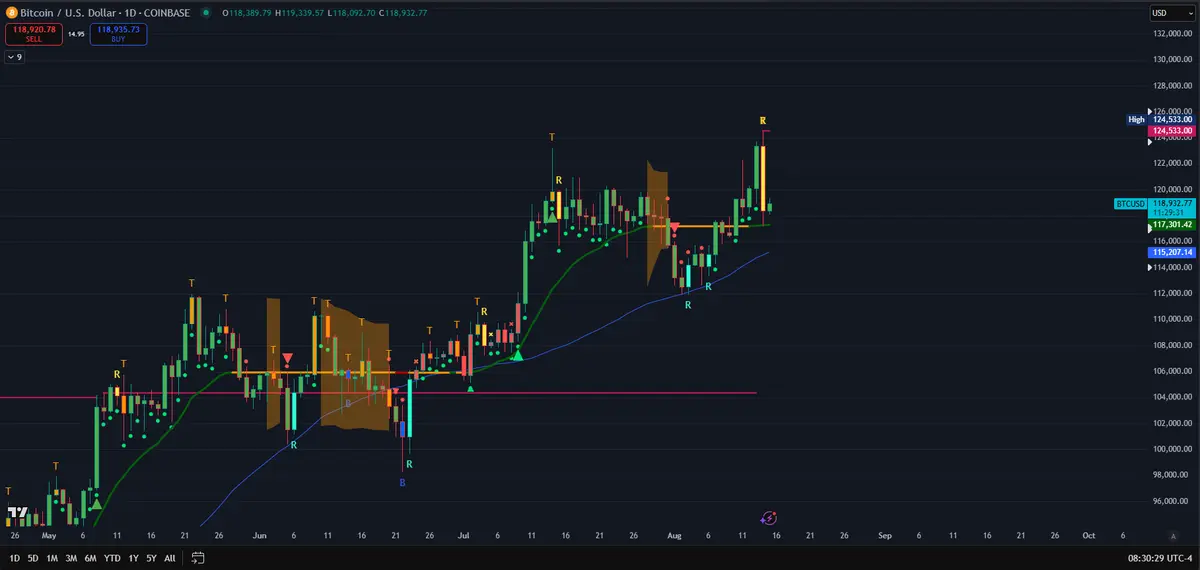The width and height of the screenshot is (1200, 570).
Task: Select the YTD time range
Action: pos(112,558)
